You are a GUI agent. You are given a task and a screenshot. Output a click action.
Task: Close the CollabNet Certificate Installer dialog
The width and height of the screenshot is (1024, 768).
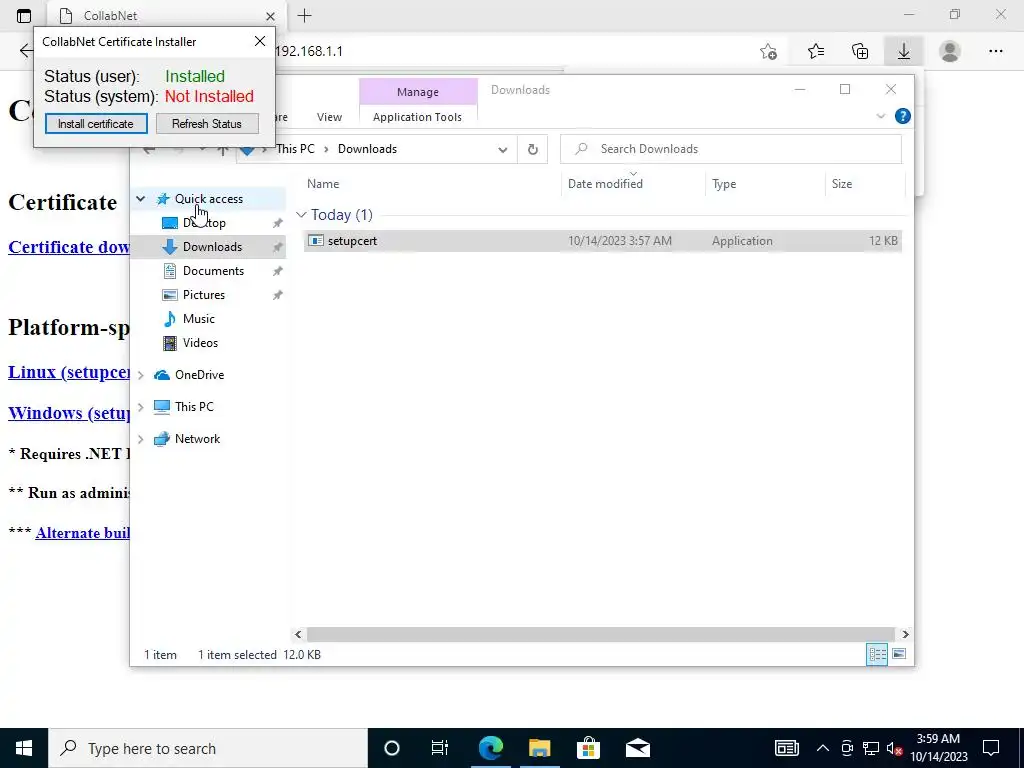pos(260,41)
